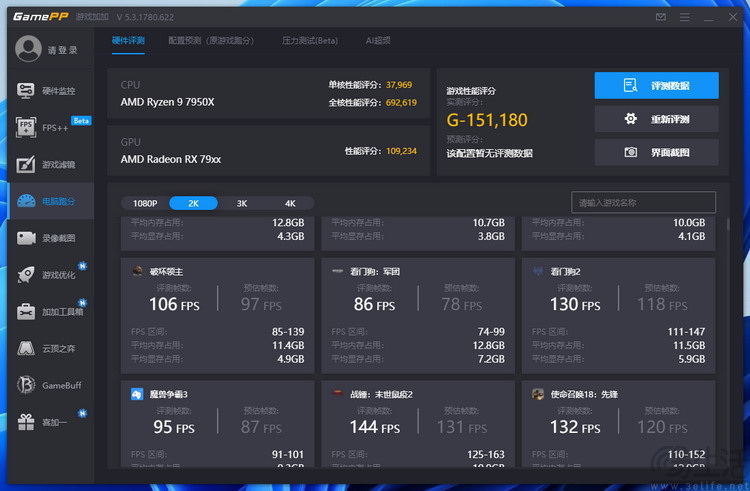Open 喜加一 gift box icon
Image resolution: width=750 pixels, height=491 pixels.
coord(26,422)
